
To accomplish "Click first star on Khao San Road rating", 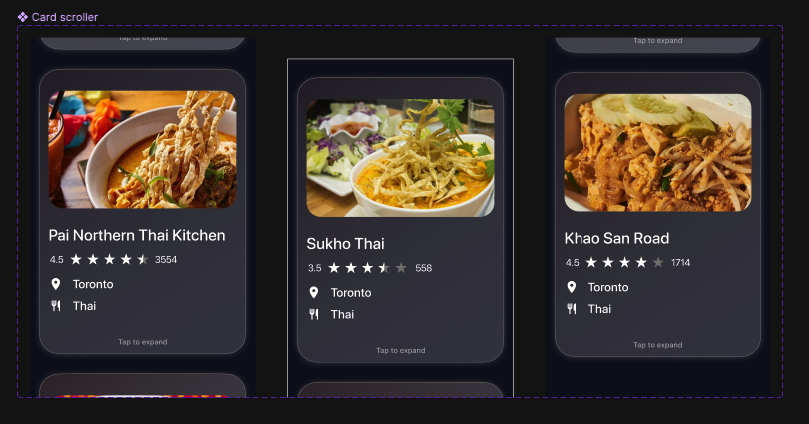I will (x=591, y=263).
